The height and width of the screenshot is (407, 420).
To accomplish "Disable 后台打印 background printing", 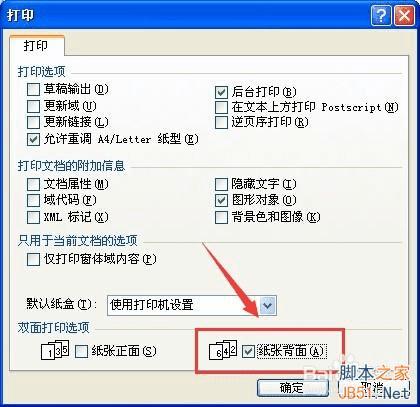I will [x=221, y=92].
